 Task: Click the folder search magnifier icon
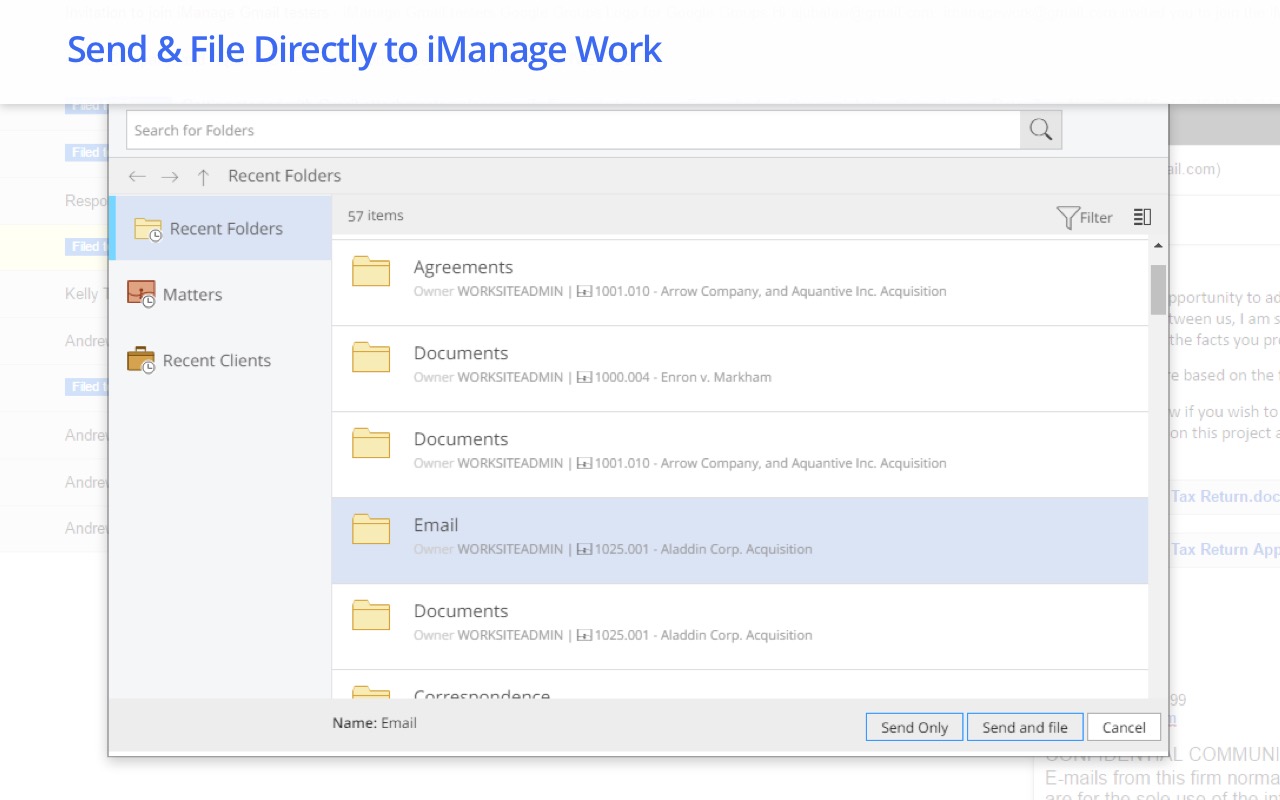1040,129
